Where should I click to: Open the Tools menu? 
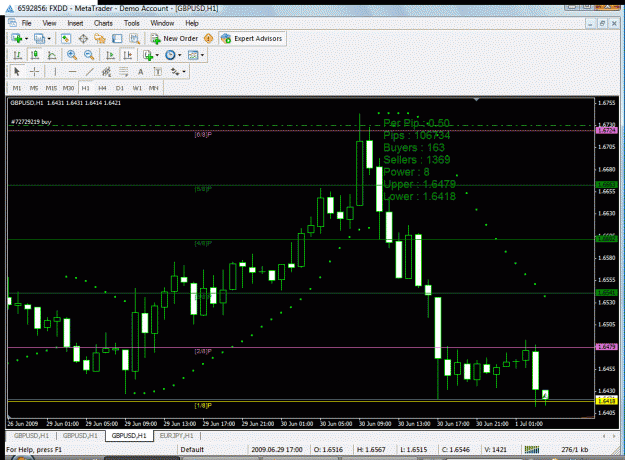(132, 23)
